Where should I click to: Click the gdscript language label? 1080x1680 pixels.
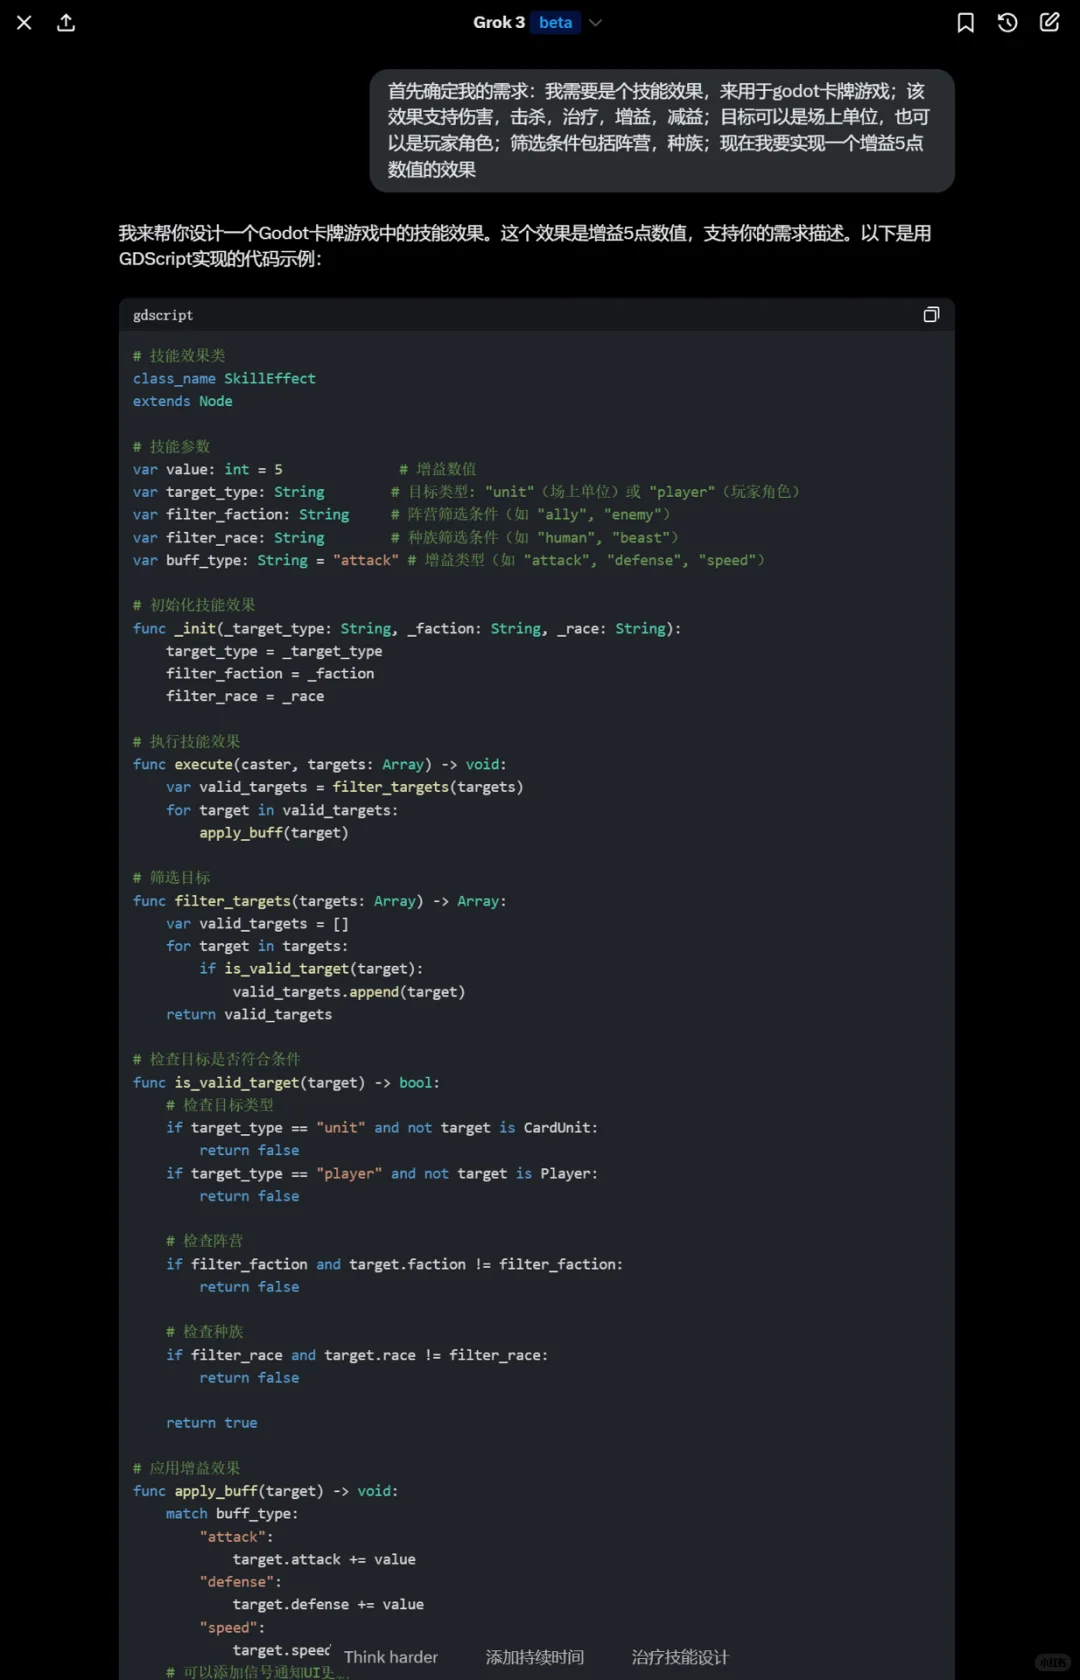163,315
